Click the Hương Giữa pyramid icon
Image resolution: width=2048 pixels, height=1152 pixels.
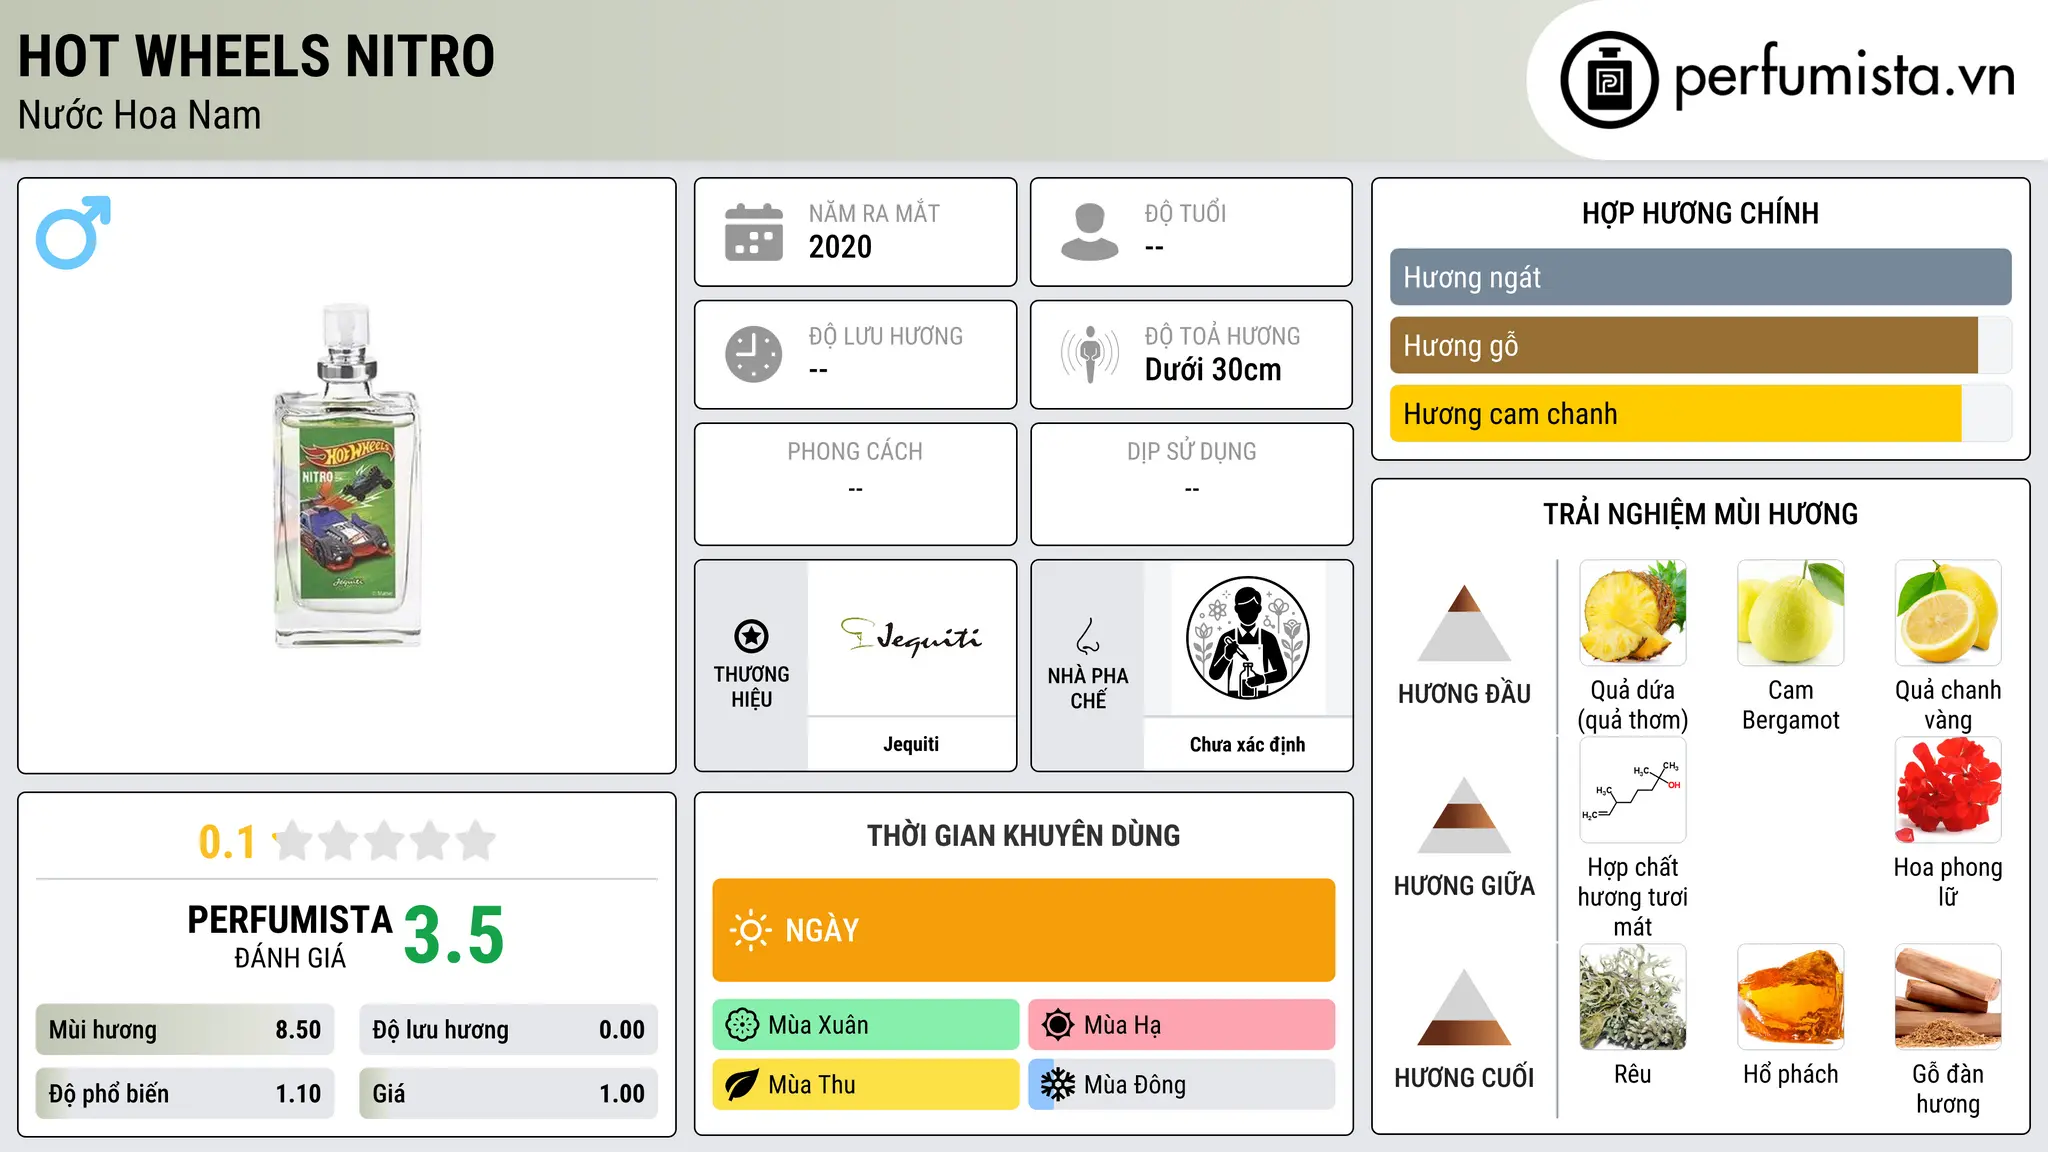tap(1464, 815)
